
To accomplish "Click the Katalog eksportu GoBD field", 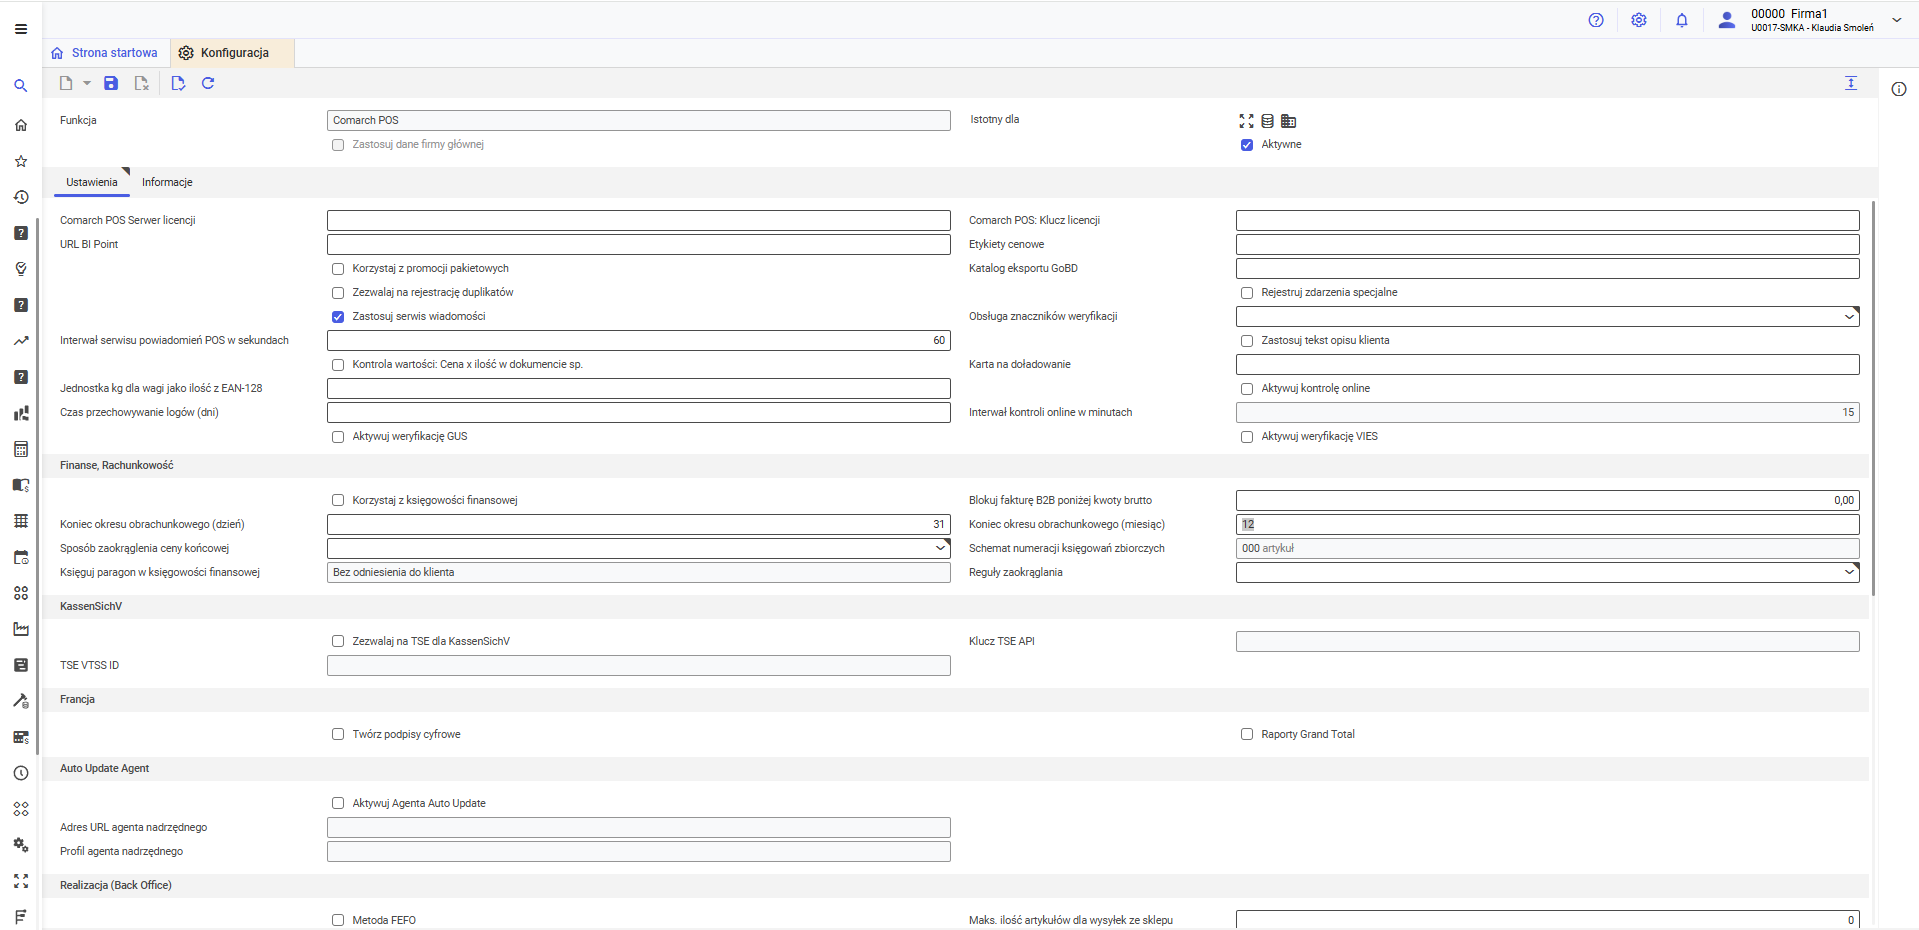I will pyautogui.click(x=1548, y=269).
